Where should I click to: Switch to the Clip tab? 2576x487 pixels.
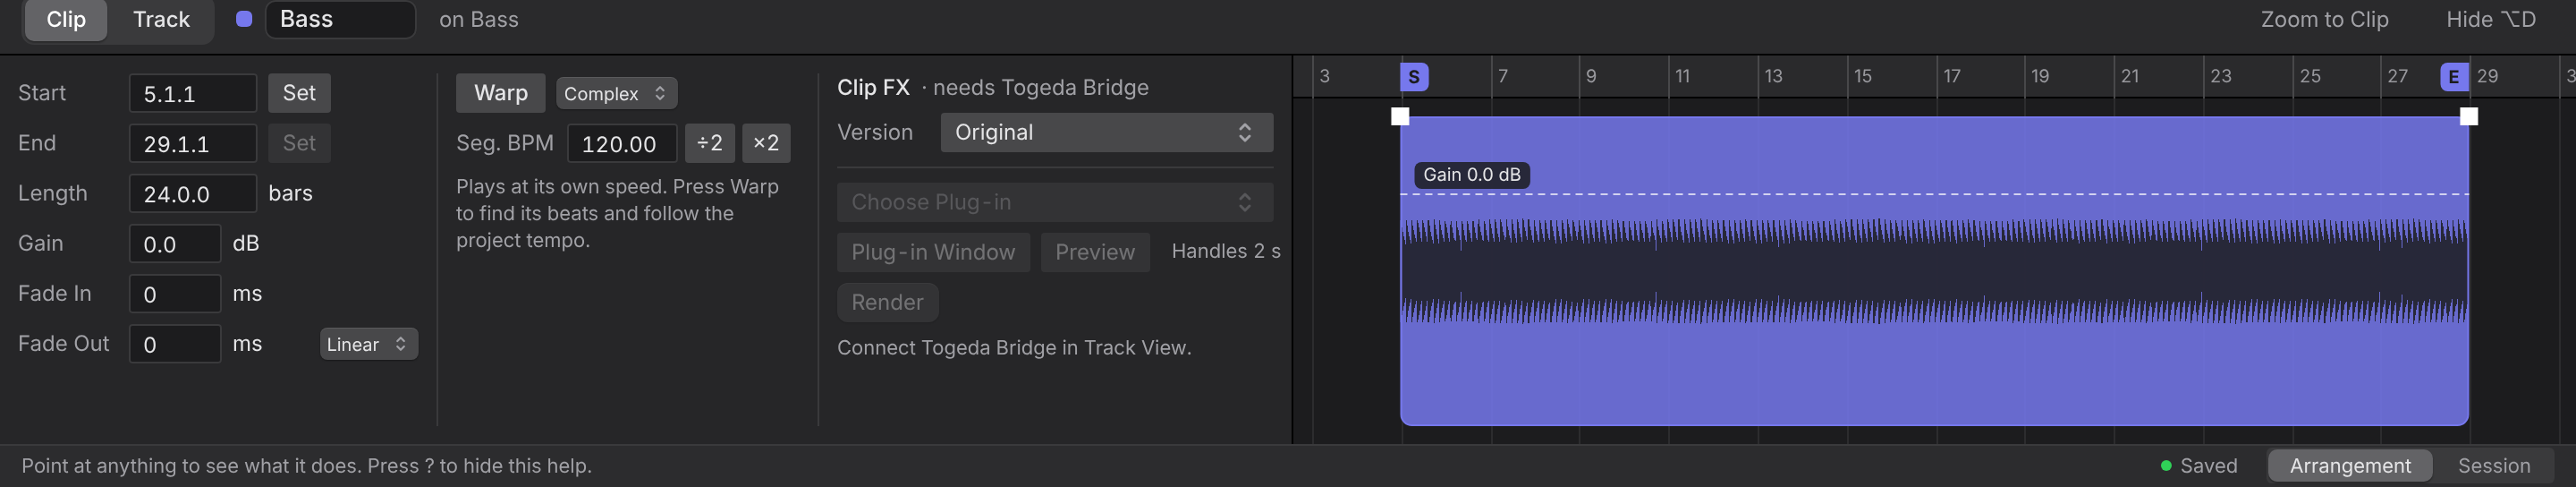coord(66,20)
